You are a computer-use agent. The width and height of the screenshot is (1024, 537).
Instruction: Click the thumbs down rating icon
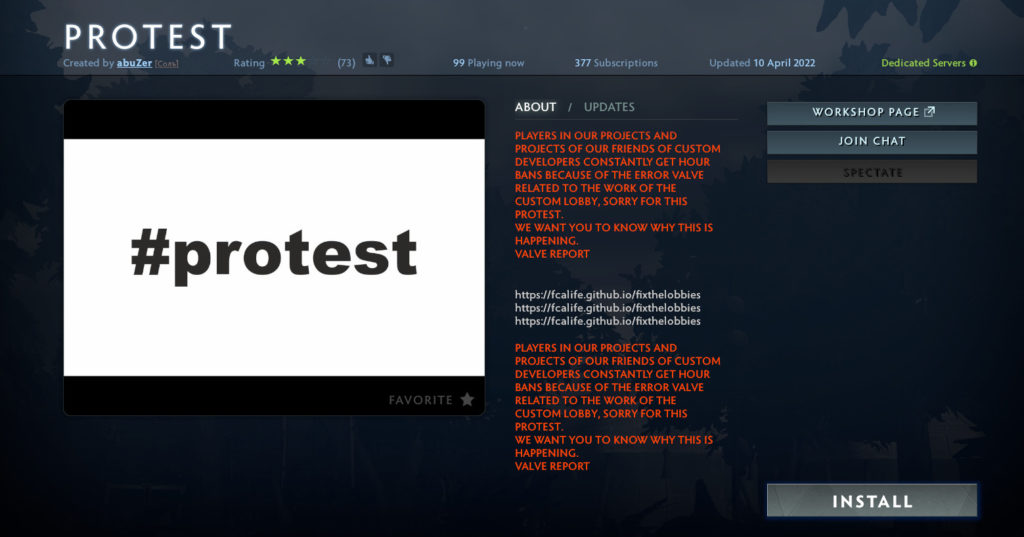tap(386, 61)
